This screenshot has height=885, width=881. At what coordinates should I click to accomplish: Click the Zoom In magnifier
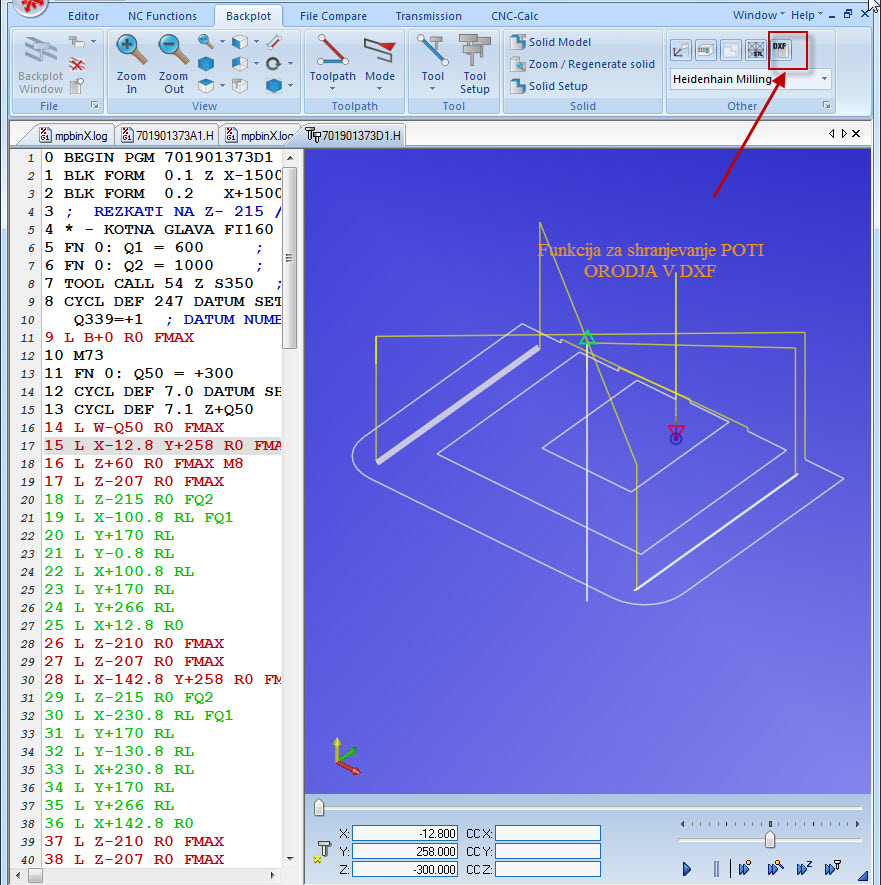point(131,49)
